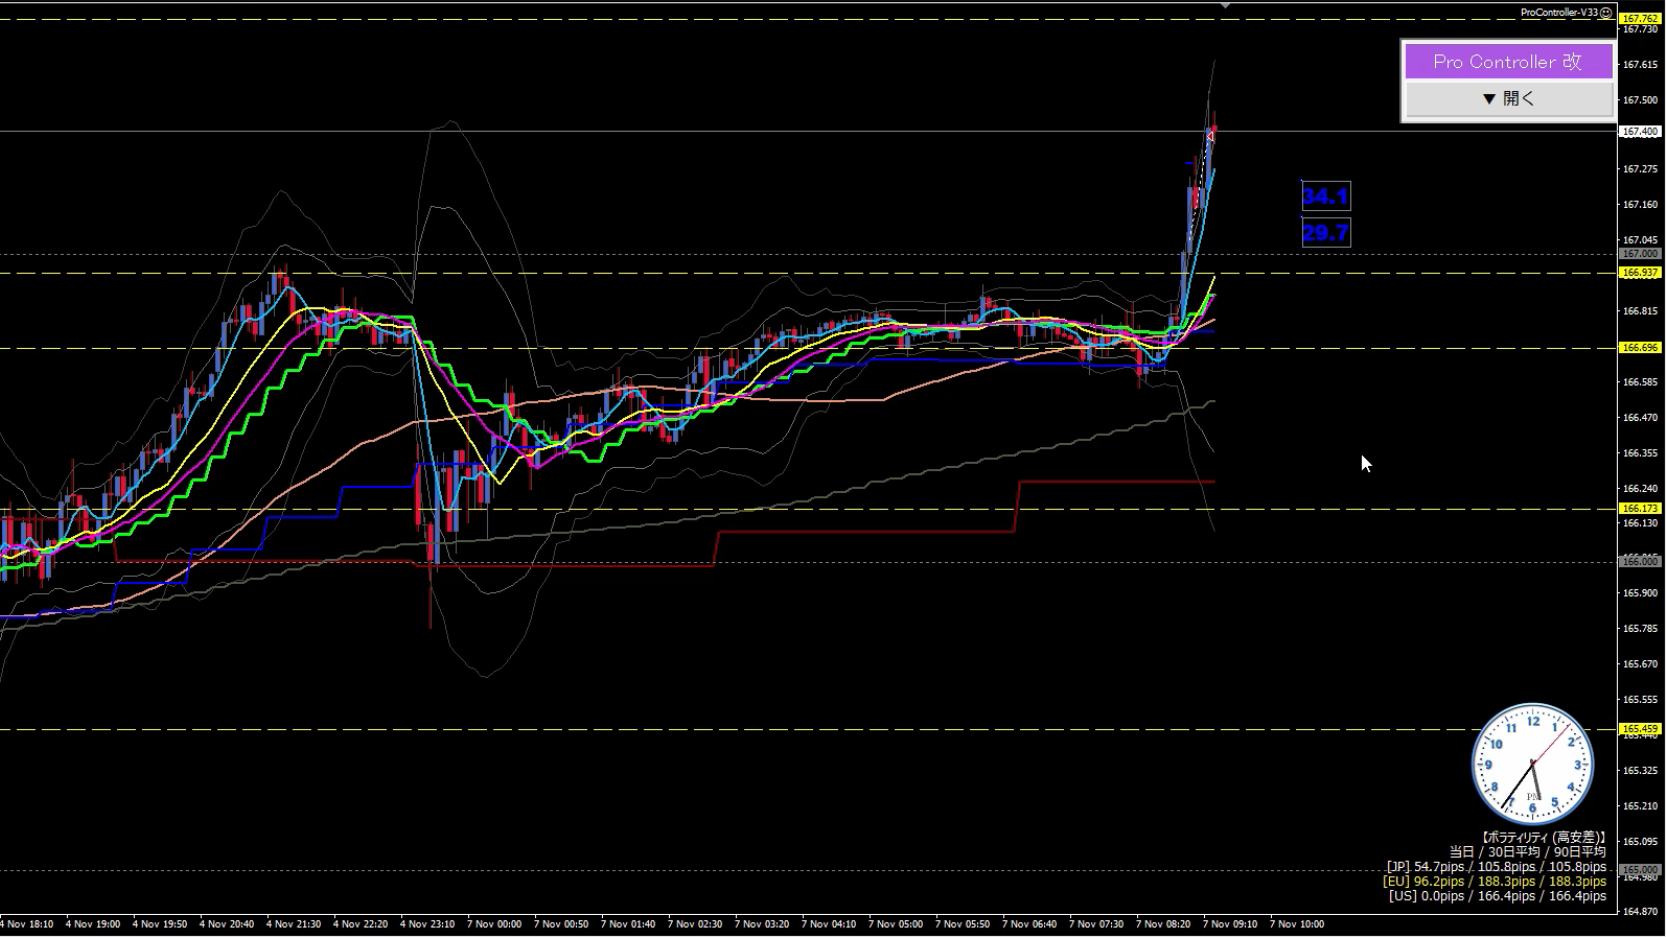
Task: Click the 165.785 price scale value
Action: (1640, 629)
